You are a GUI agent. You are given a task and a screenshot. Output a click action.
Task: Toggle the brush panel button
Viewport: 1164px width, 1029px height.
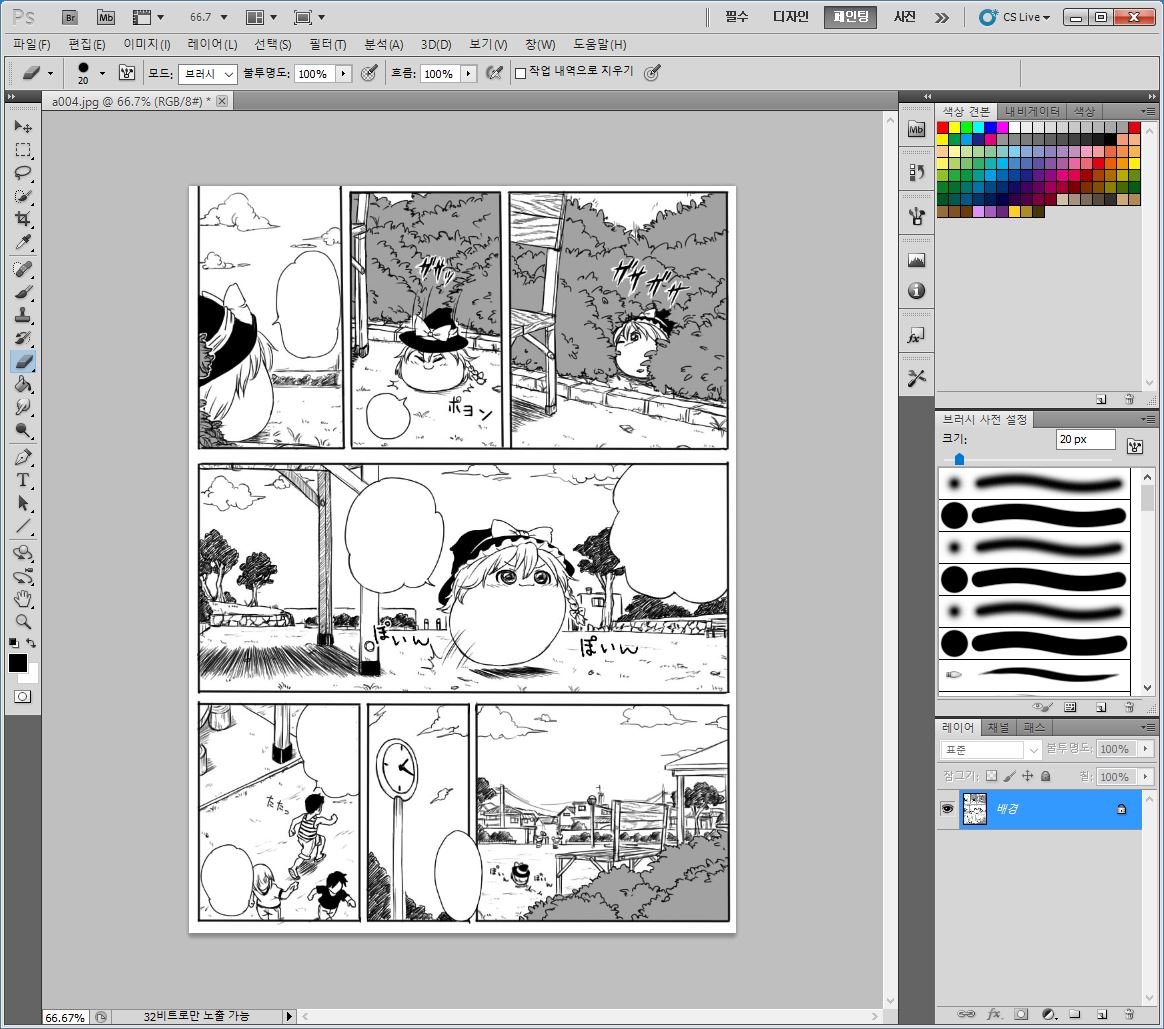[127, 73]
